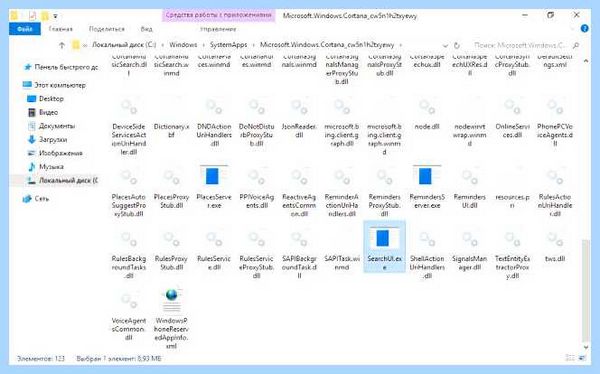Select PPIVoiceAgents.dll file icon
Screen dimensions: 600x374
(x=256, y=176)
